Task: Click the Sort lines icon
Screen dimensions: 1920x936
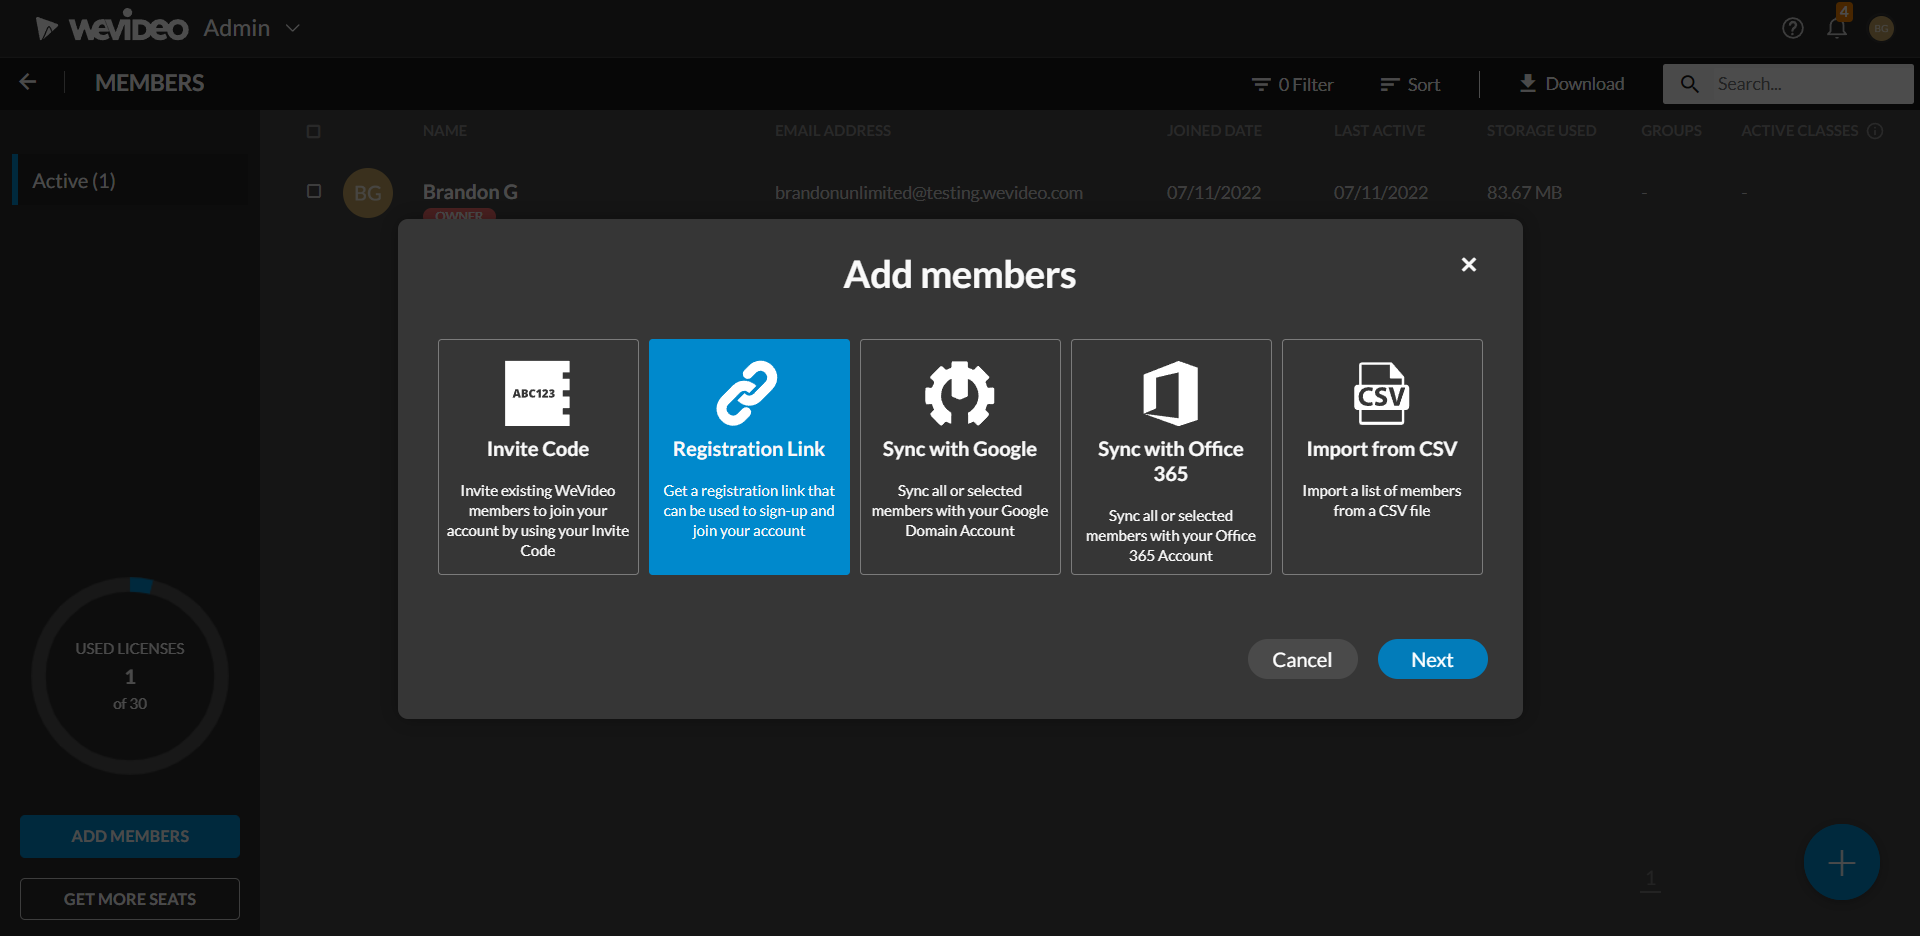Action: pos(1389,85)
